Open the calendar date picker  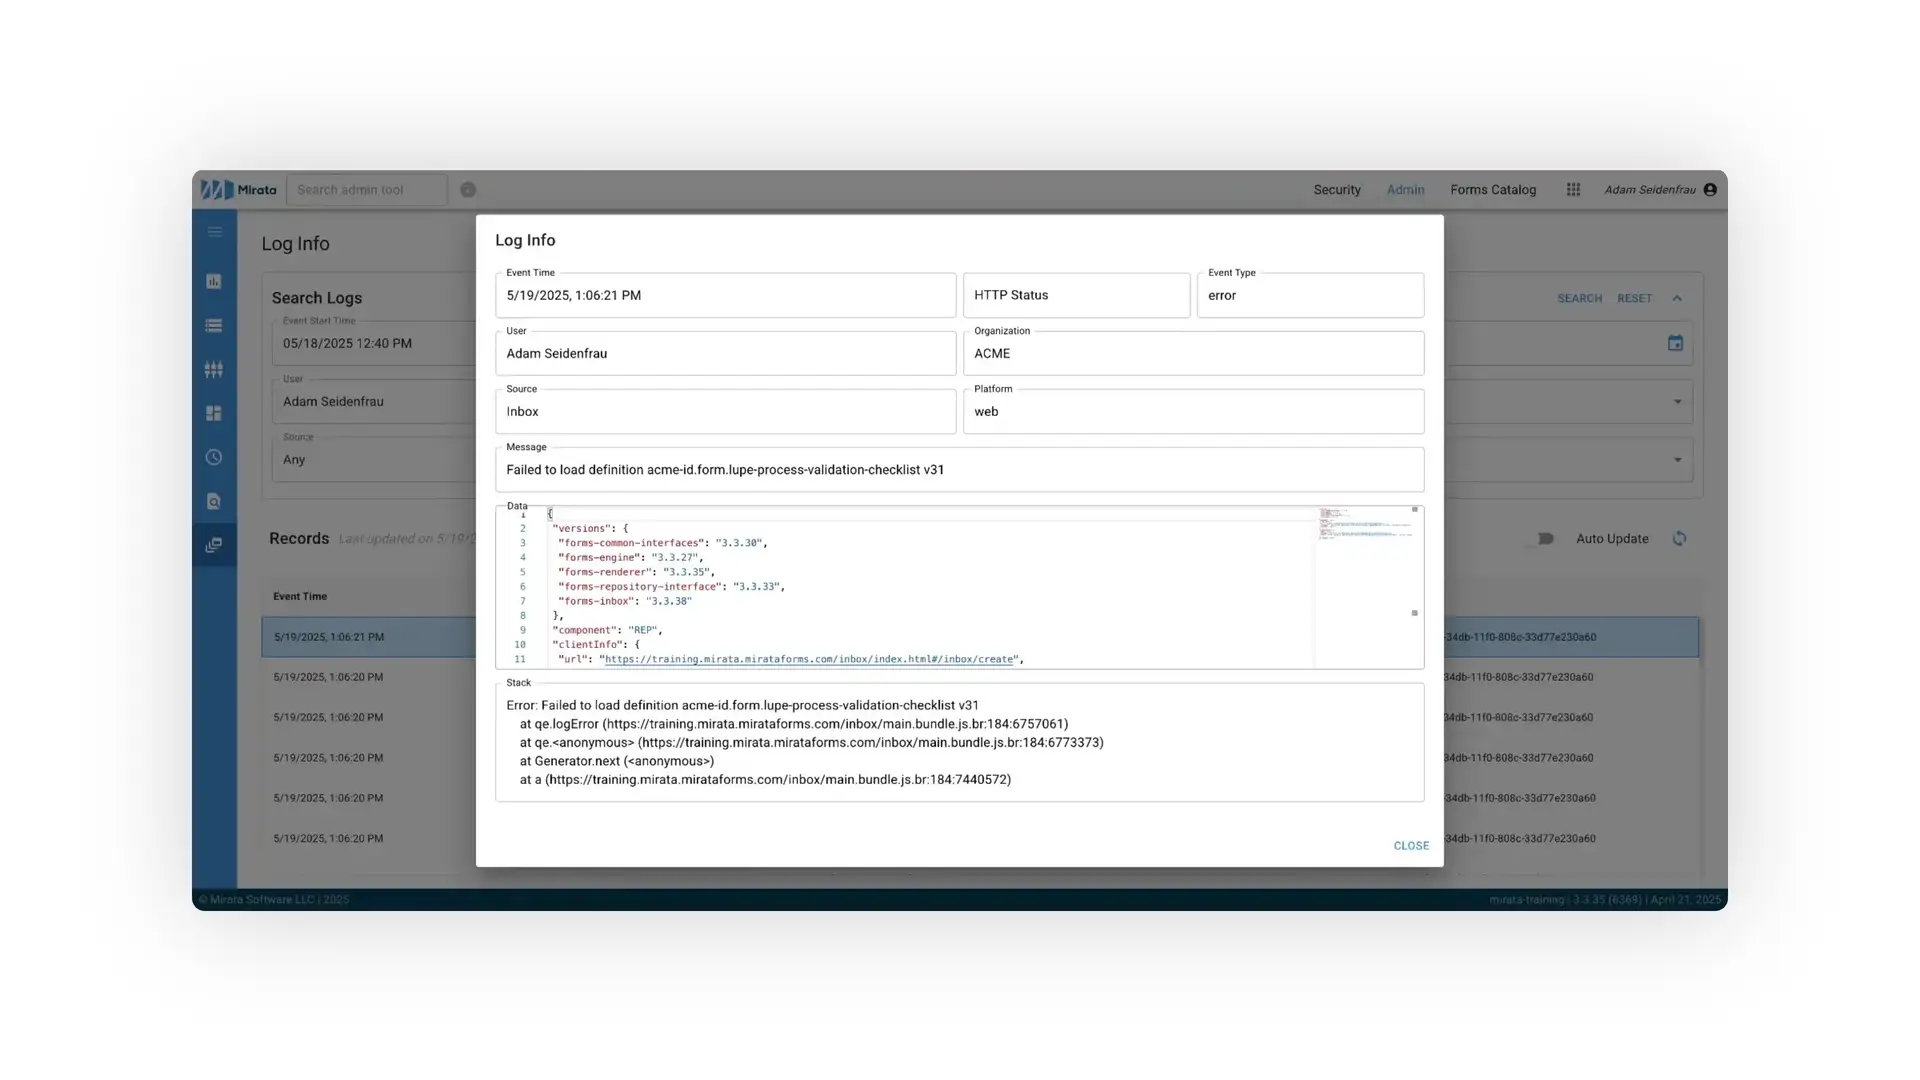pos(1676,343)
